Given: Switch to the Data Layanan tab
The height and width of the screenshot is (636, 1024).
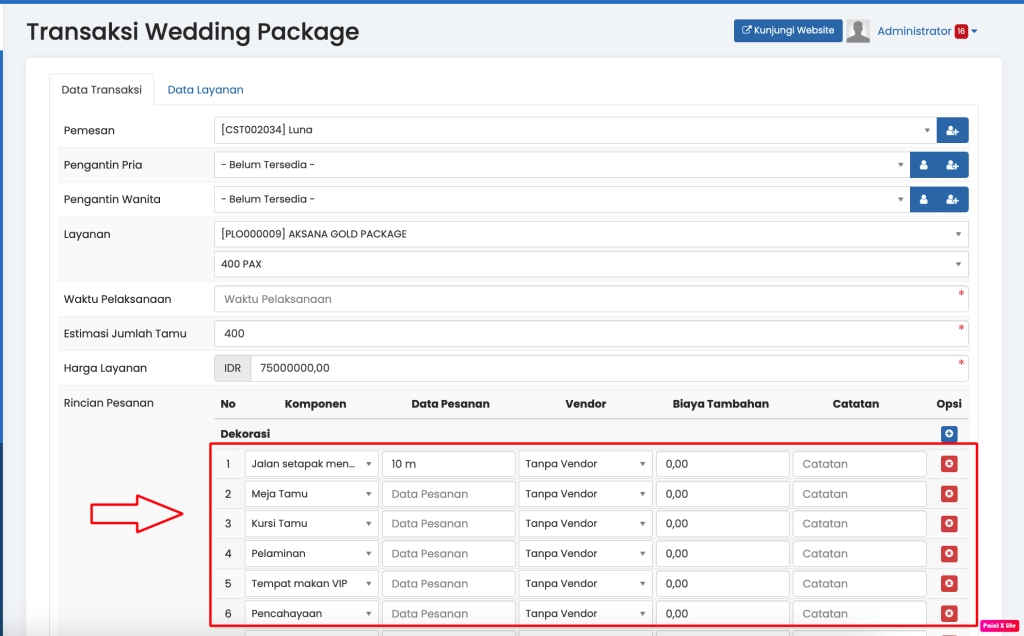Looking at the screenshot, I should pos(205,90).
